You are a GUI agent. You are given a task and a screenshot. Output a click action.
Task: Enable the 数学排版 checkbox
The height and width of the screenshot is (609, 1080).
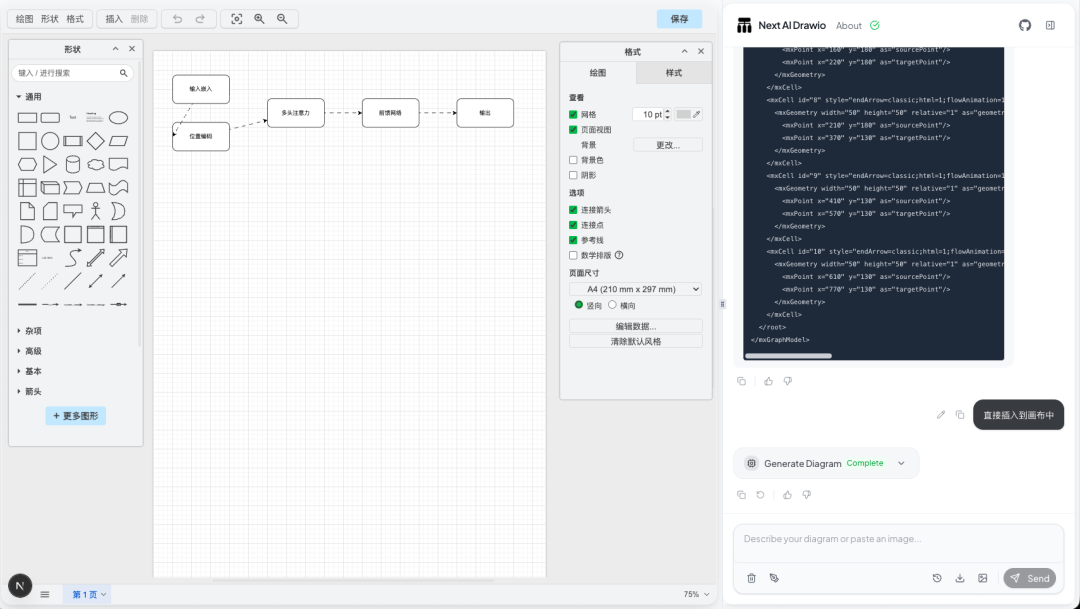pyautogui.click(x=573, y=255)
